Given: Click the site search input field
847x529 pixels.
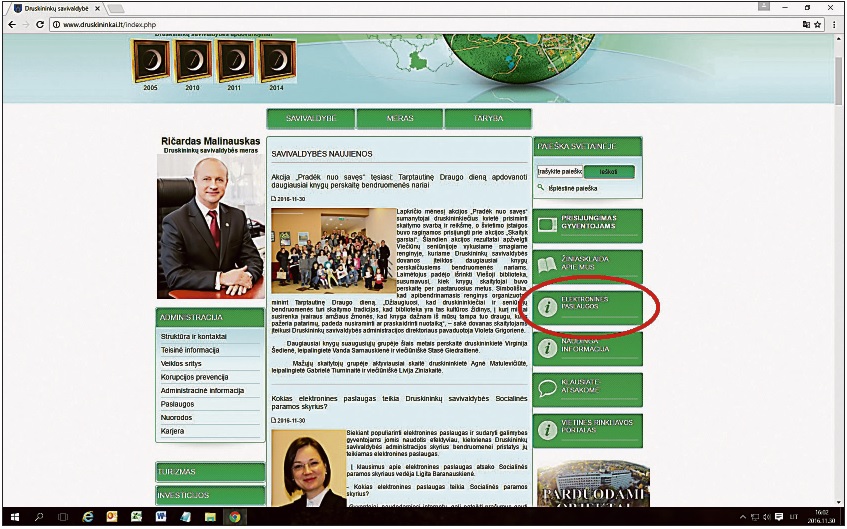Looking at the screenshot, I should (x=560, y=172).
